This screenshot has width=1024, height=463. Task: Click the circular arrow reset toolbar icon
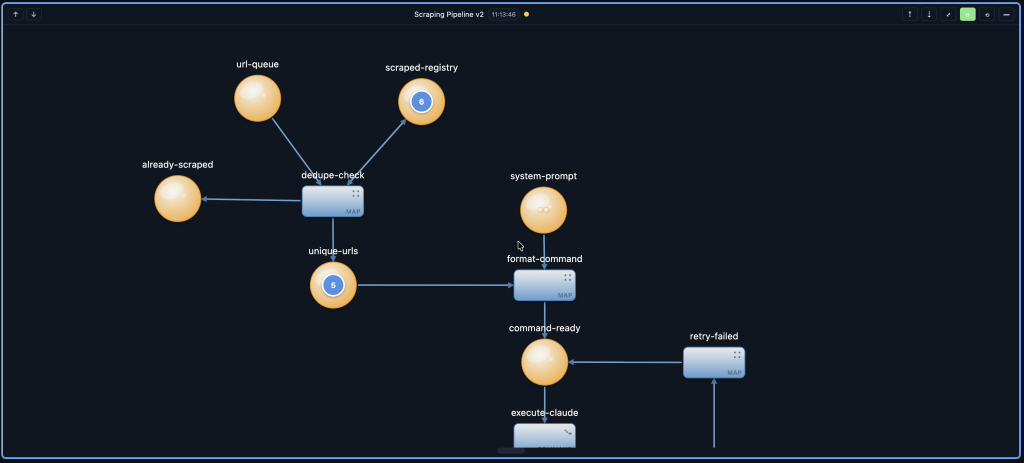[987, 14]
